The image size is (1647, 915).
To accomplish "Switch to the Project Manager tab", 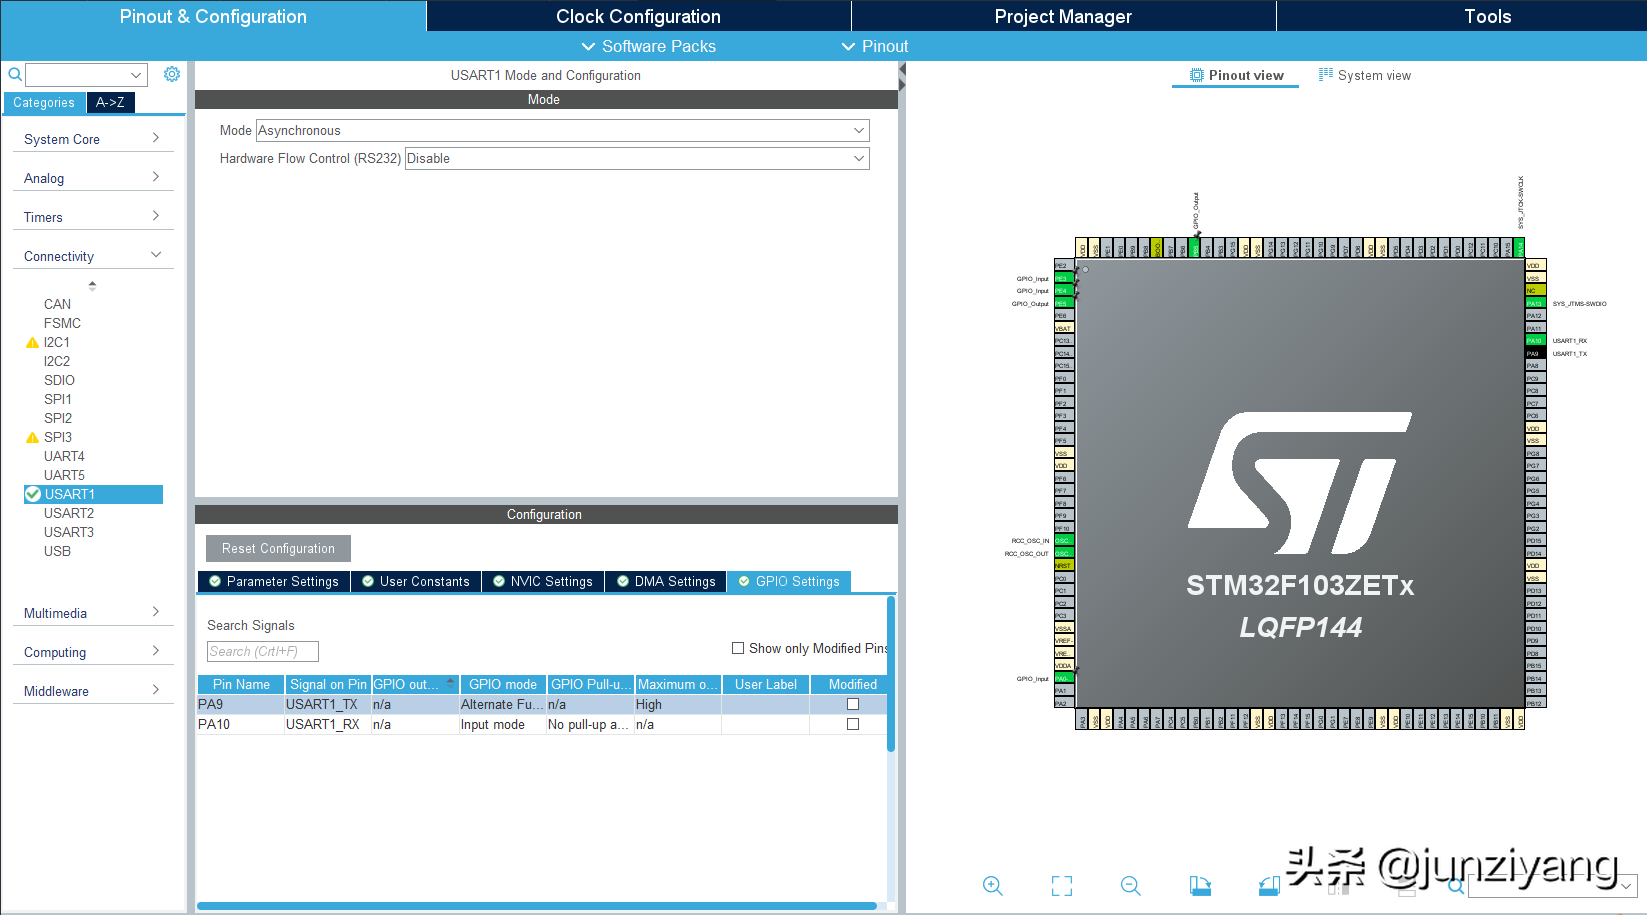I will tap(1063, 16).
